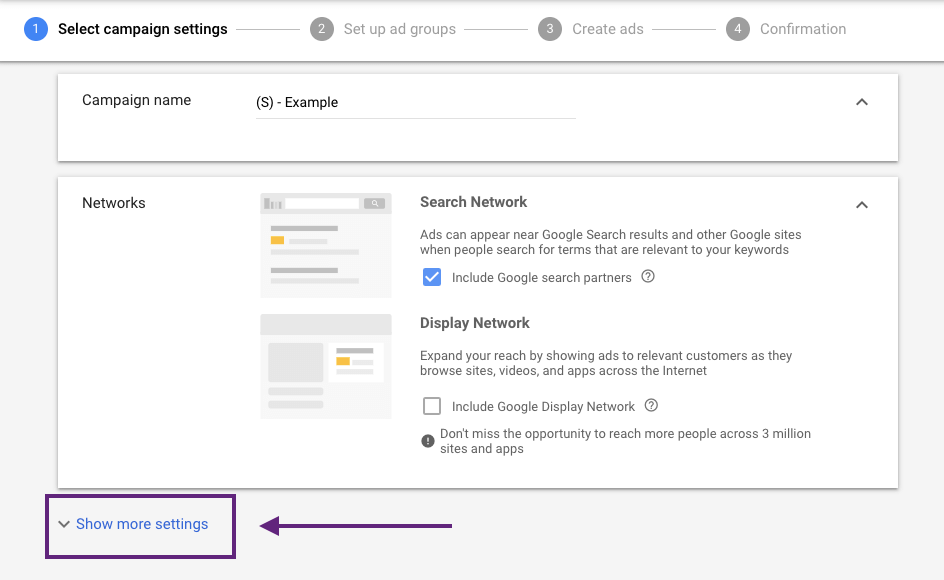Uncheck Include Google search partners

click(432, 277)
